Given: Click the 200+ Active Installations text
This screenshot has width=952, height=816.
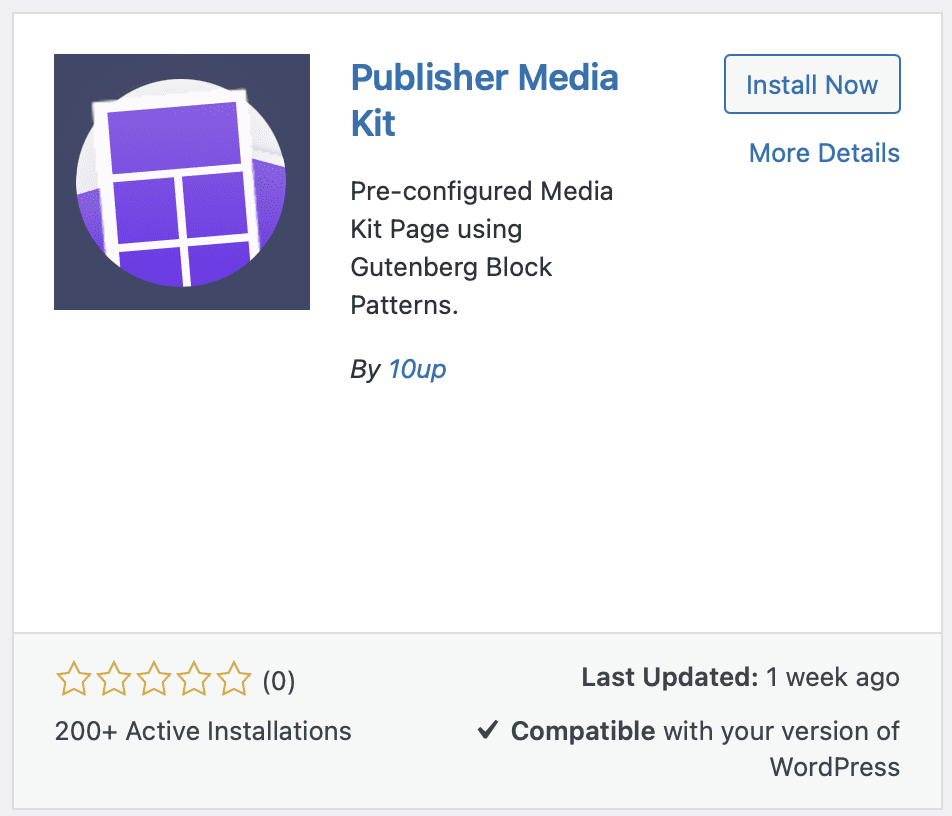Looking at the screenshot, I should [x=203, y=731].
